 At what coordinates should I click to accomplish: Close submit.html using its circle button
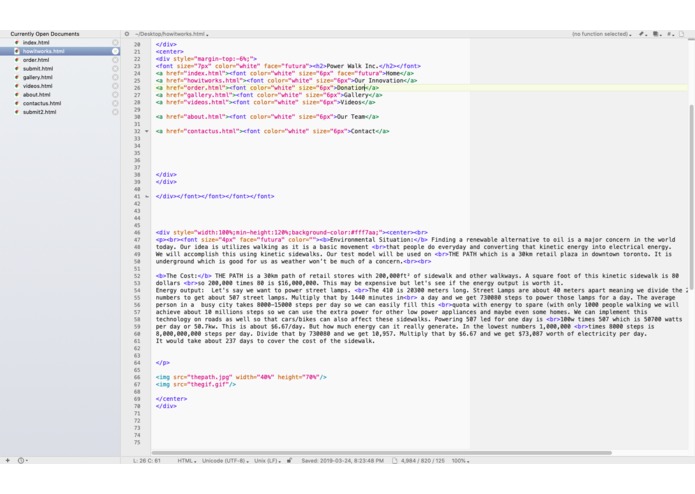tap(115, 69)
